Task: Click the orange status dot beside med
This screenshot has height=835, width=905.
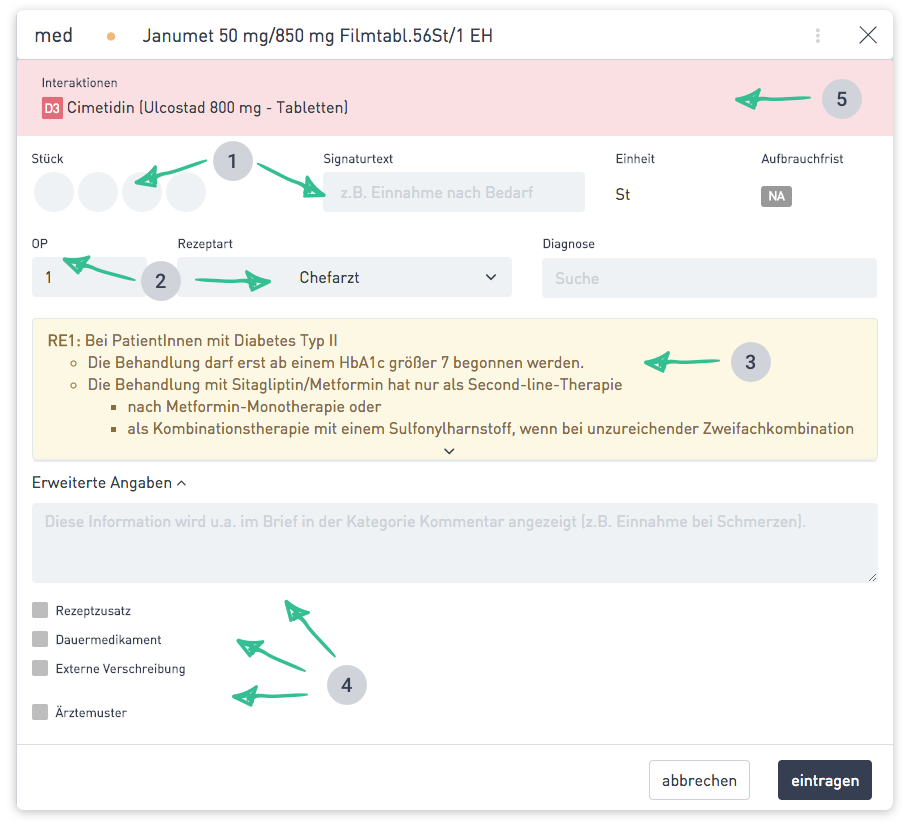Action: tap(111, 36)
